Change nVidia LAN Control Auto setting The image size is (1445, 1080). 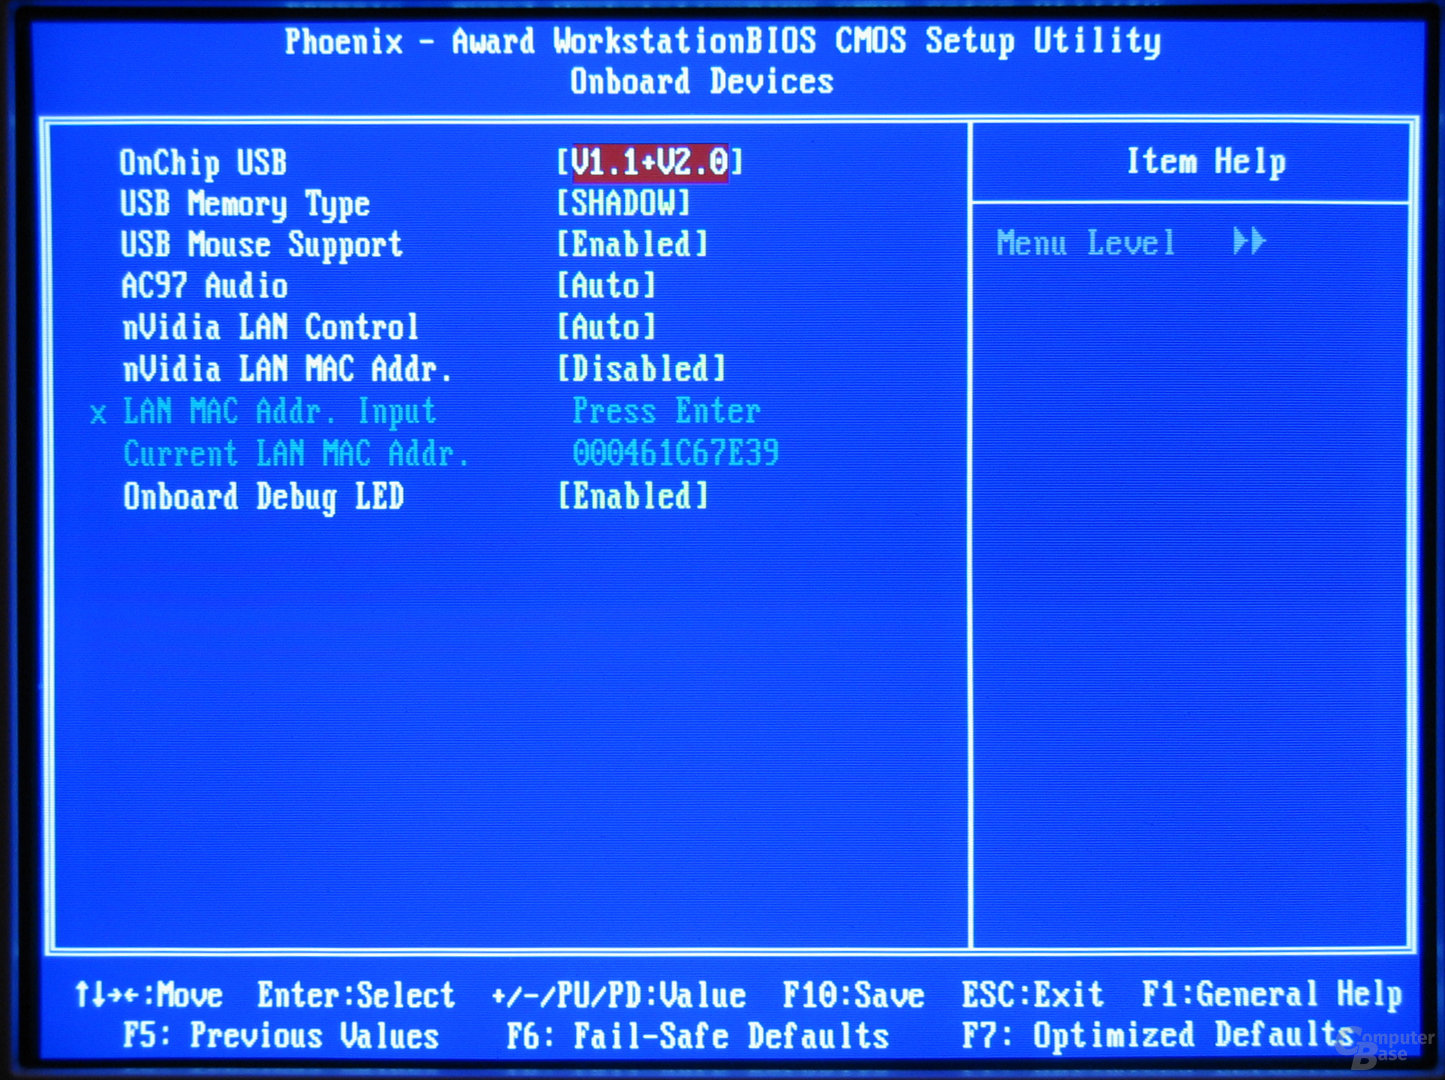point(606,327)
